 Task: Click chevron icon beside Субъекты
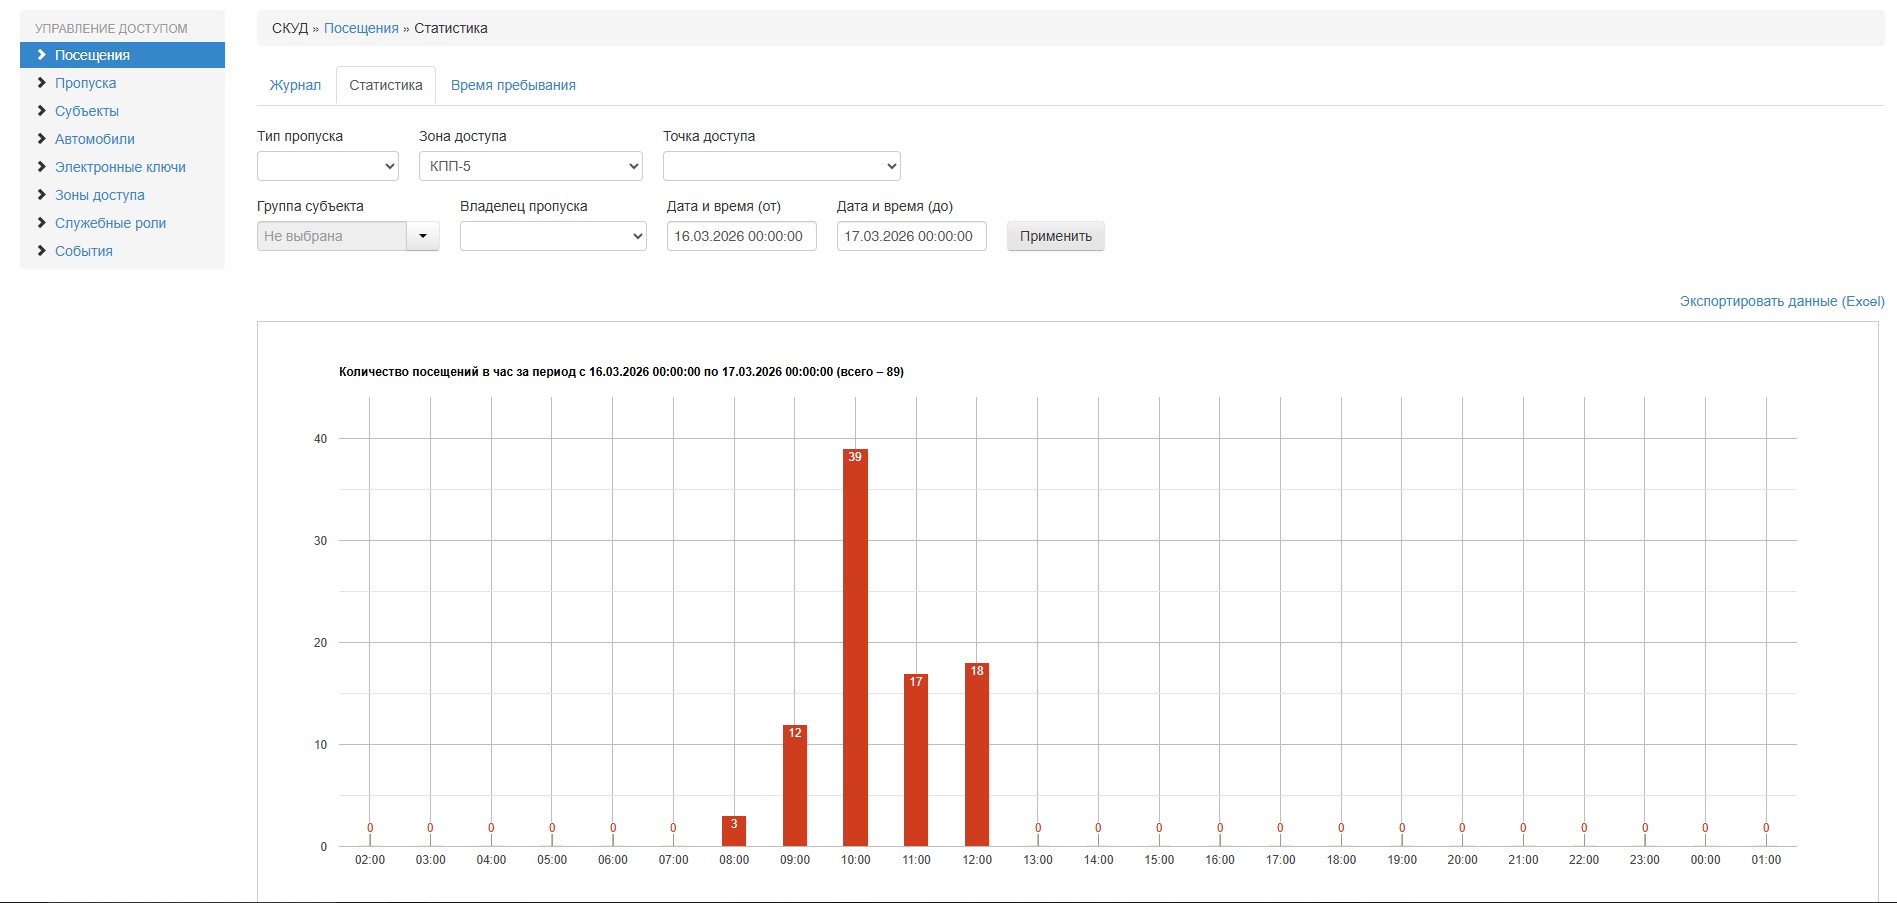pyautogui.click(x=42, y=111)
